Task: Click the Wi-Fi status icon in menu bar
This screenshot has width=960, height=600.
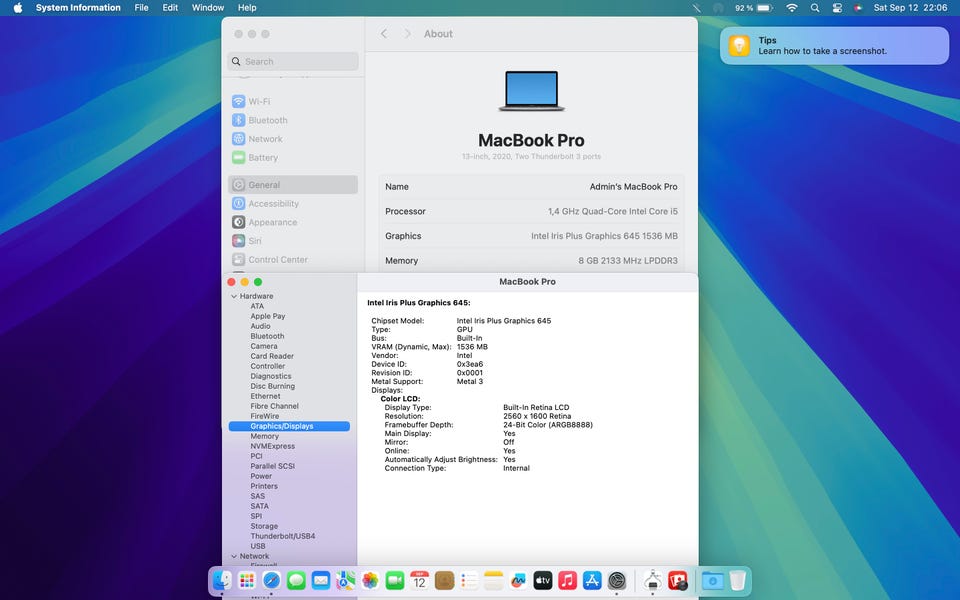Action: [792, 8]
